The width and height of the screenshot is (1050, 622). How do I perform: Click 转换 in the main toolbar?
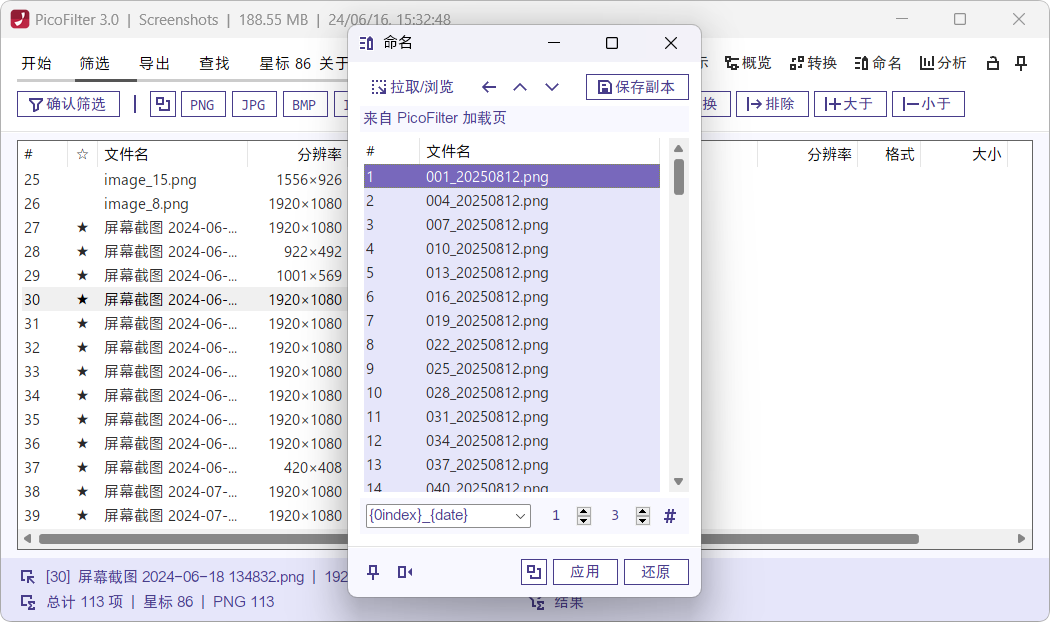click(x=814, y=63)
